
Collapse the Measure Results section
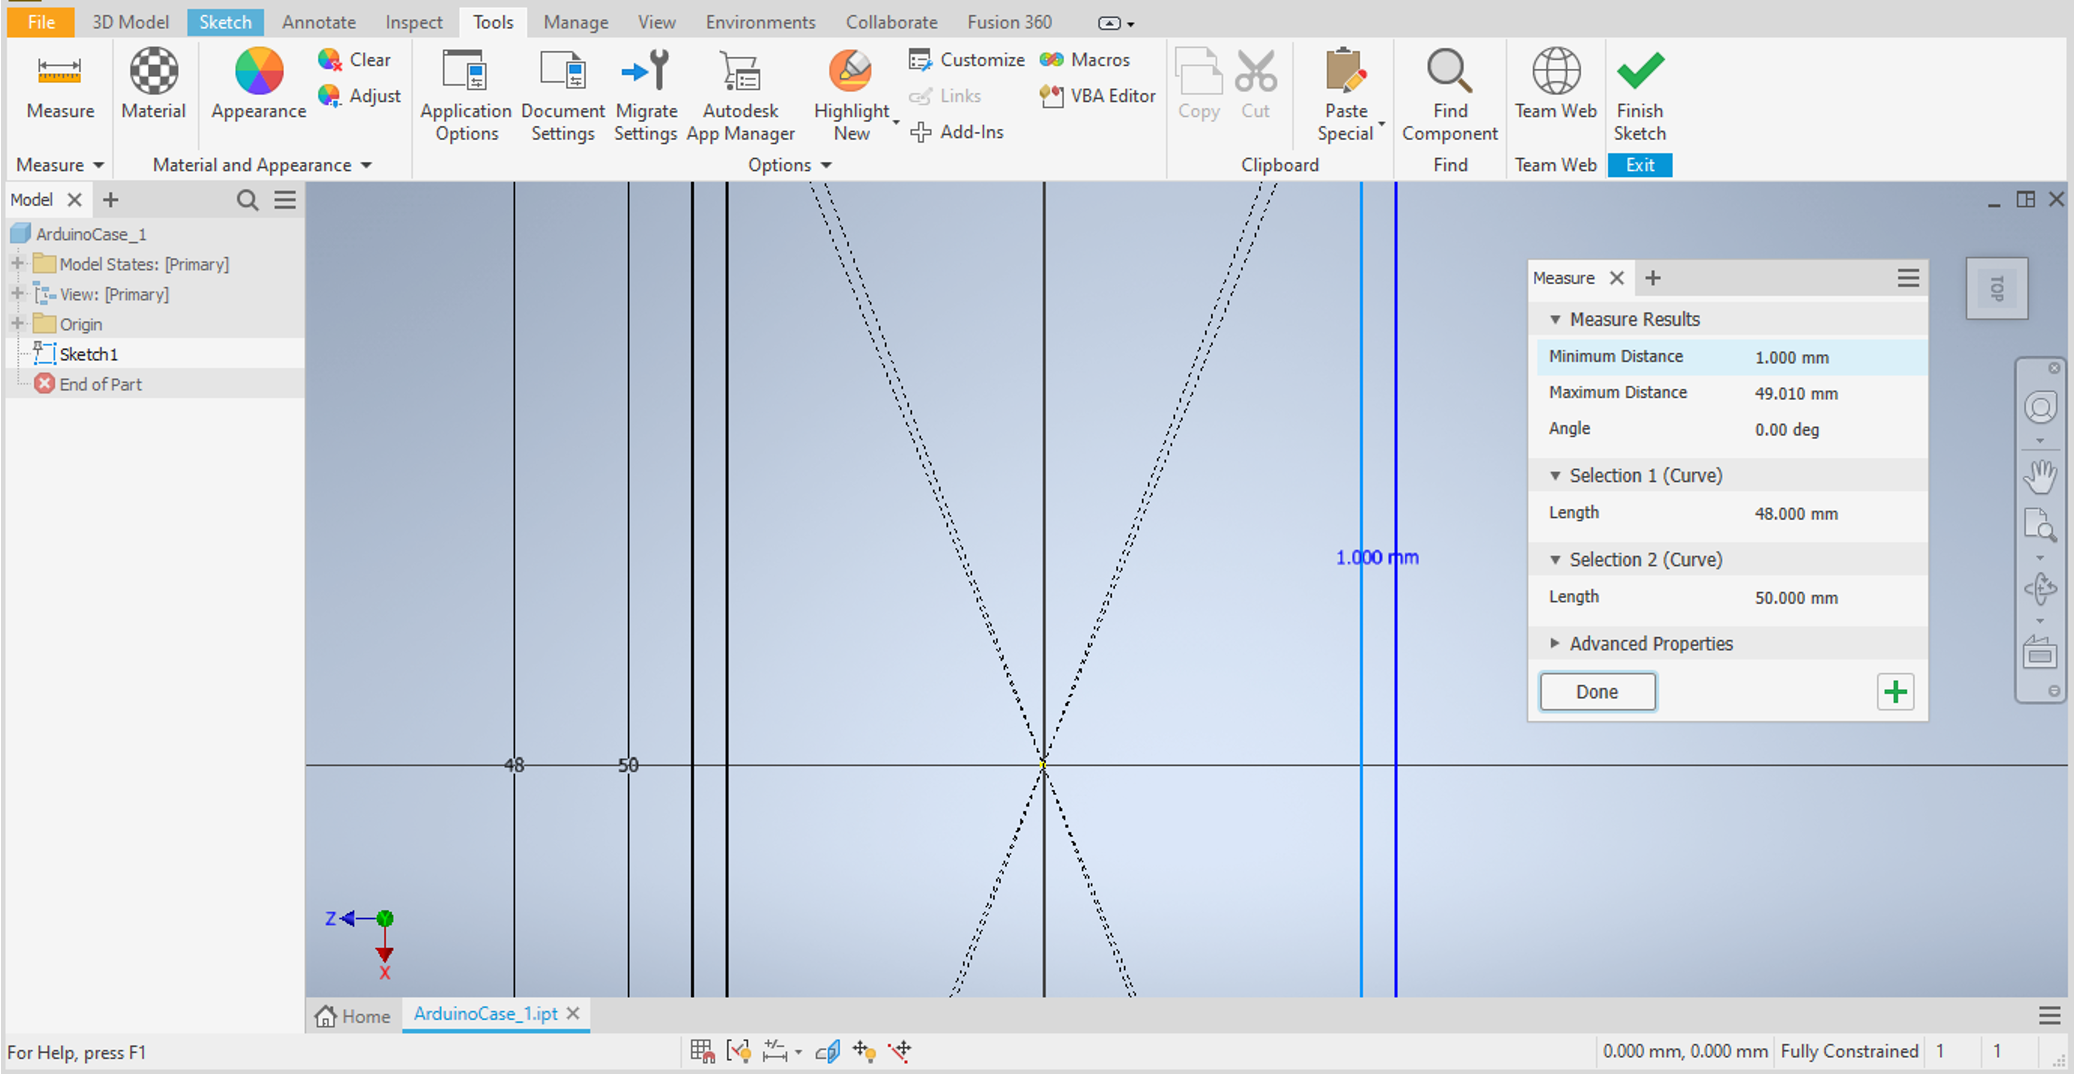click(x=1555, y=320)
